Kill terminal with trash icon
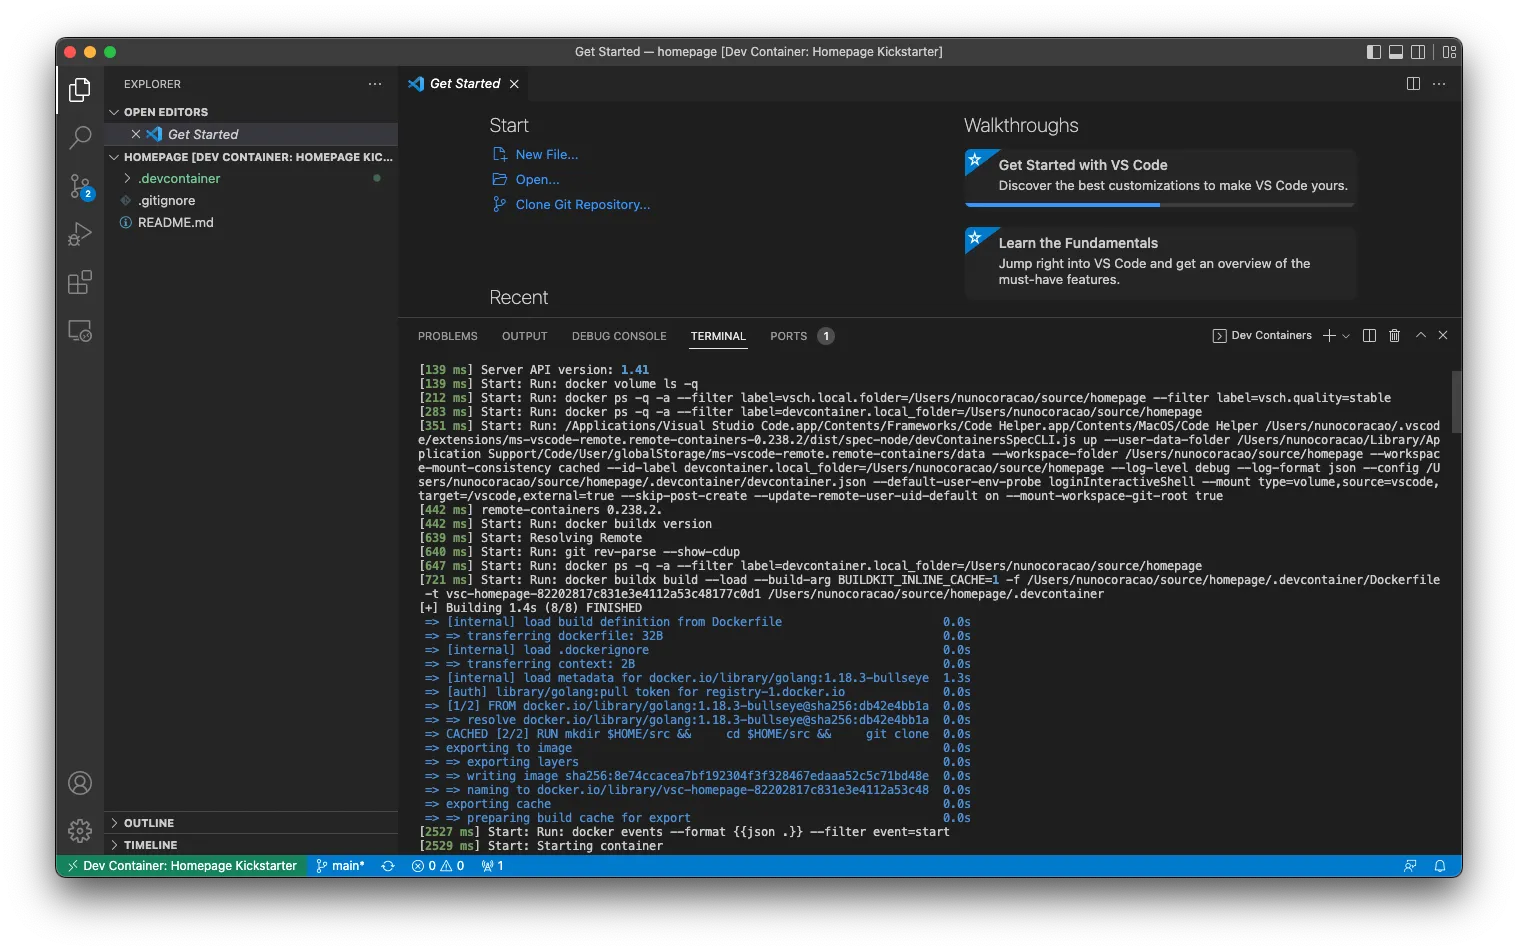Screen dimensions: 1518x951 [x=1394, y=336]
